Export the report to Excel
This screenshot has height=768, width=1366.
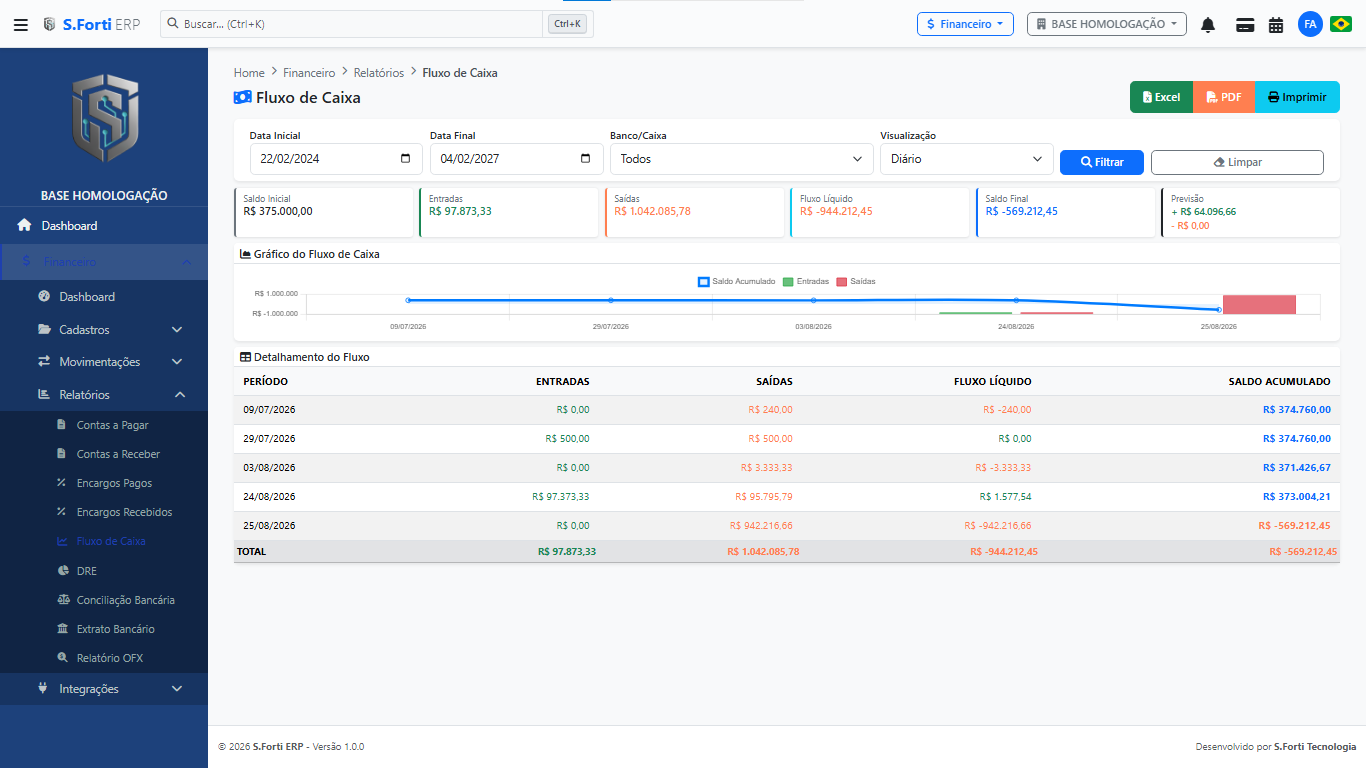1161,97
